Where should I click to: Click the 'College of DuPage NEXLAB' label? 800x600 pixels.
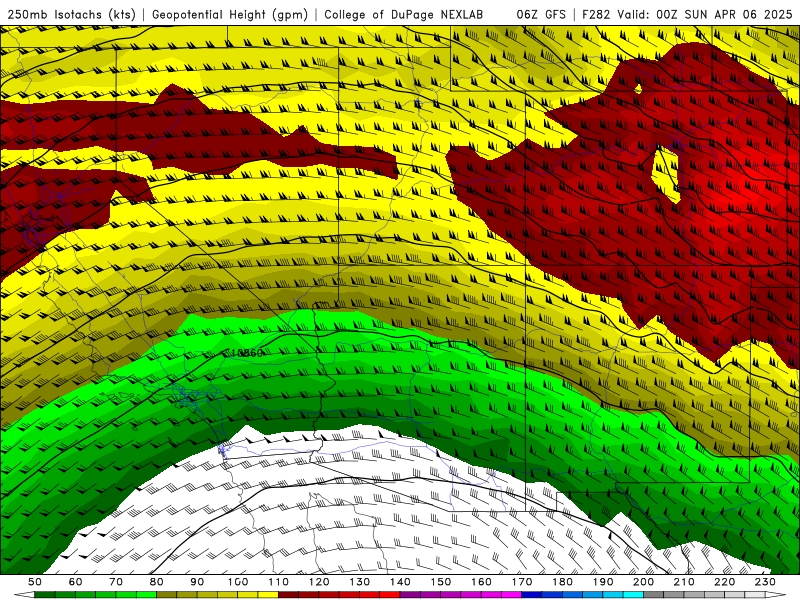(404, 15)
